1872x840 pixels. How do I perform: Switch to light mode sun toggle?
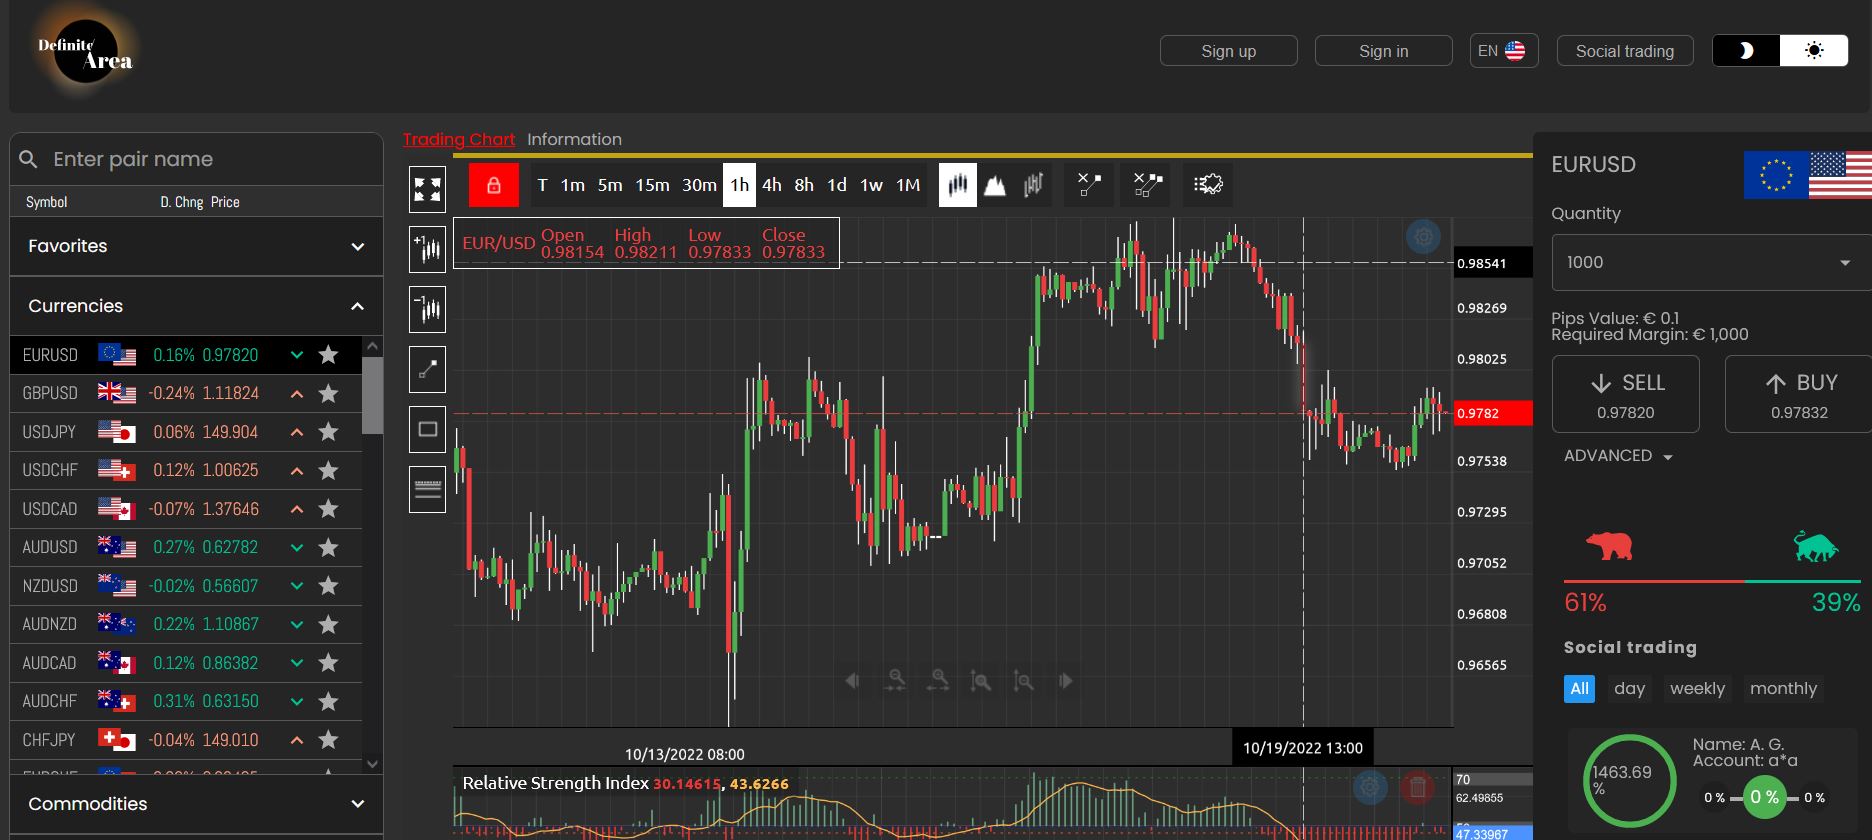(x=1814, y=51)
